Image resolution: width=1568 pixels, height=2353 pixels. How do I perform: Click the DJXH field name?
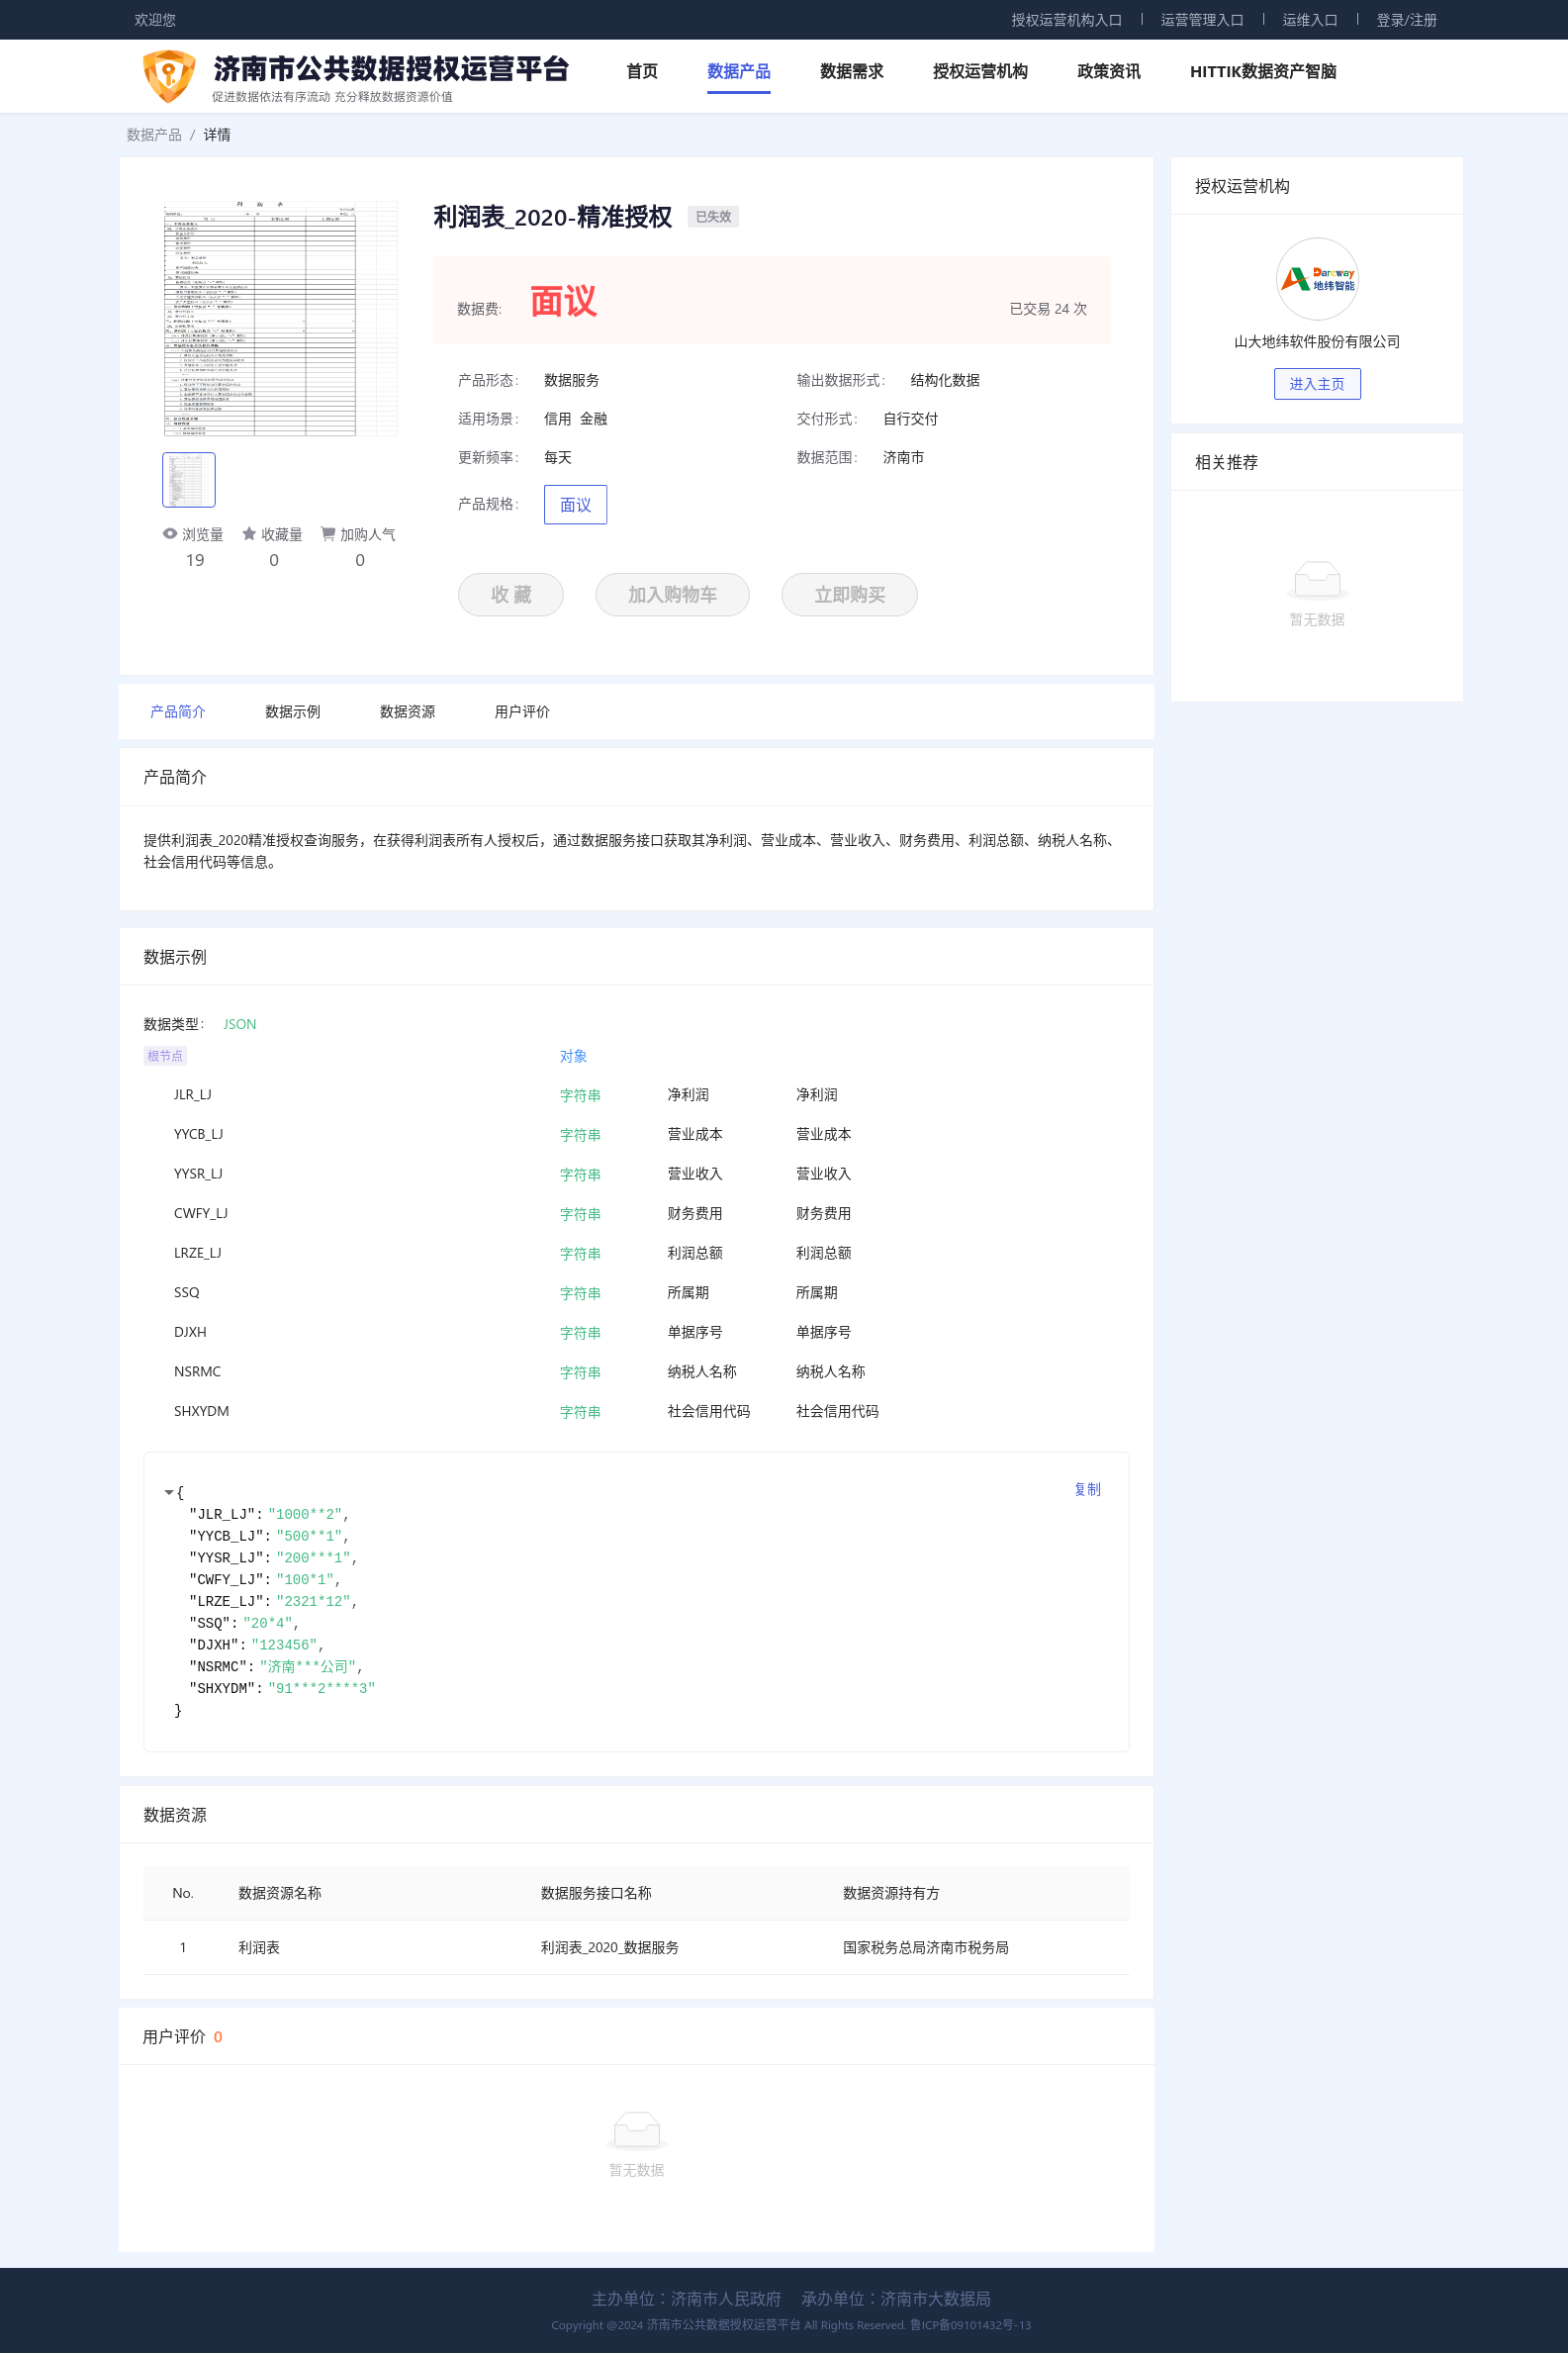pos(190,1332)
